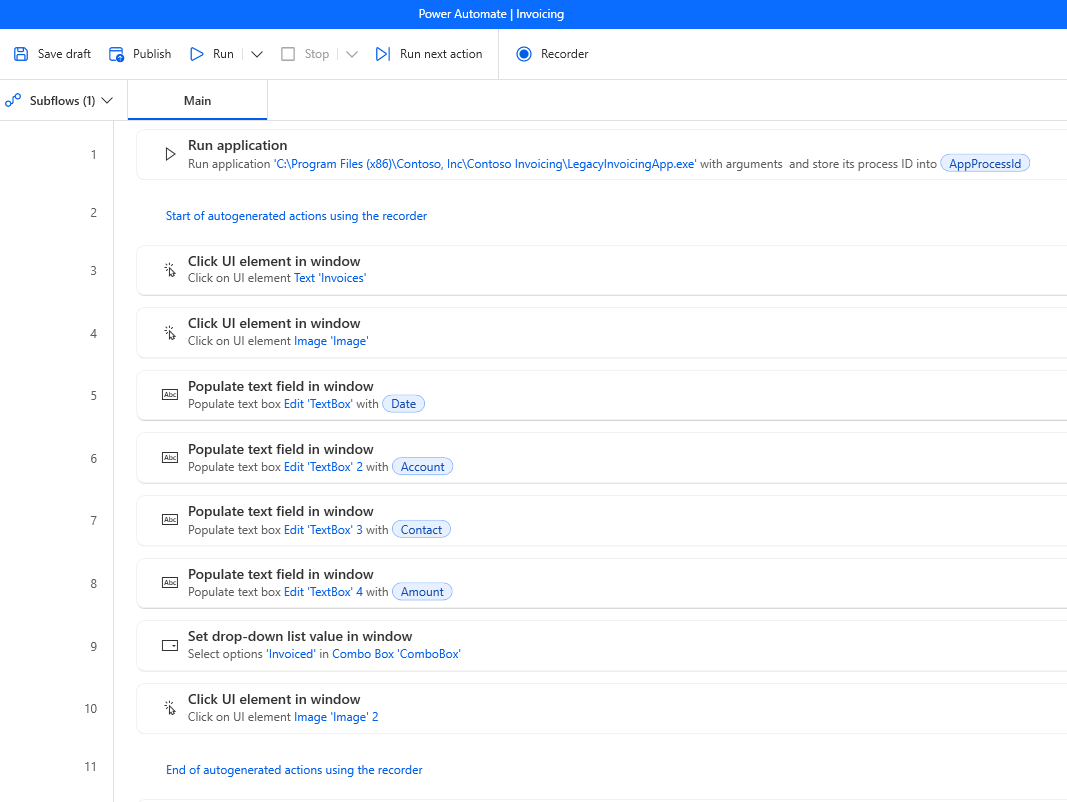Screen dimensions: 1067x802
Task: Click the Image 'Image' 2 link
Action: coord(336,717)
